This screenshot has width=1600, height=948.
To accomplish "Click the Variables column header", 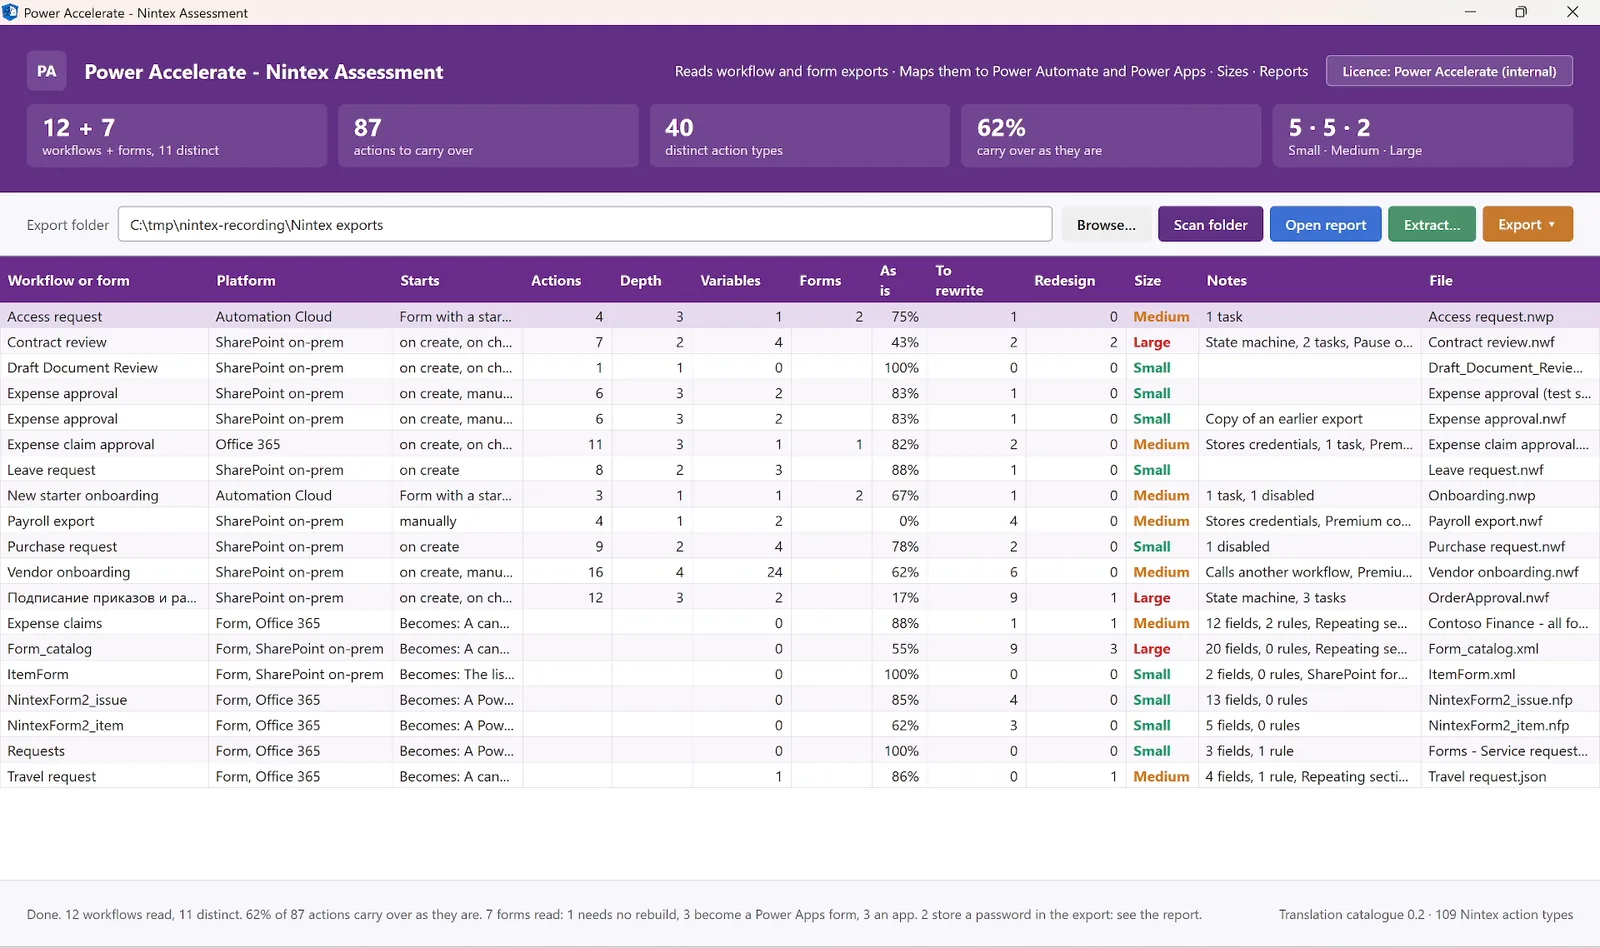I will [730, 280].
